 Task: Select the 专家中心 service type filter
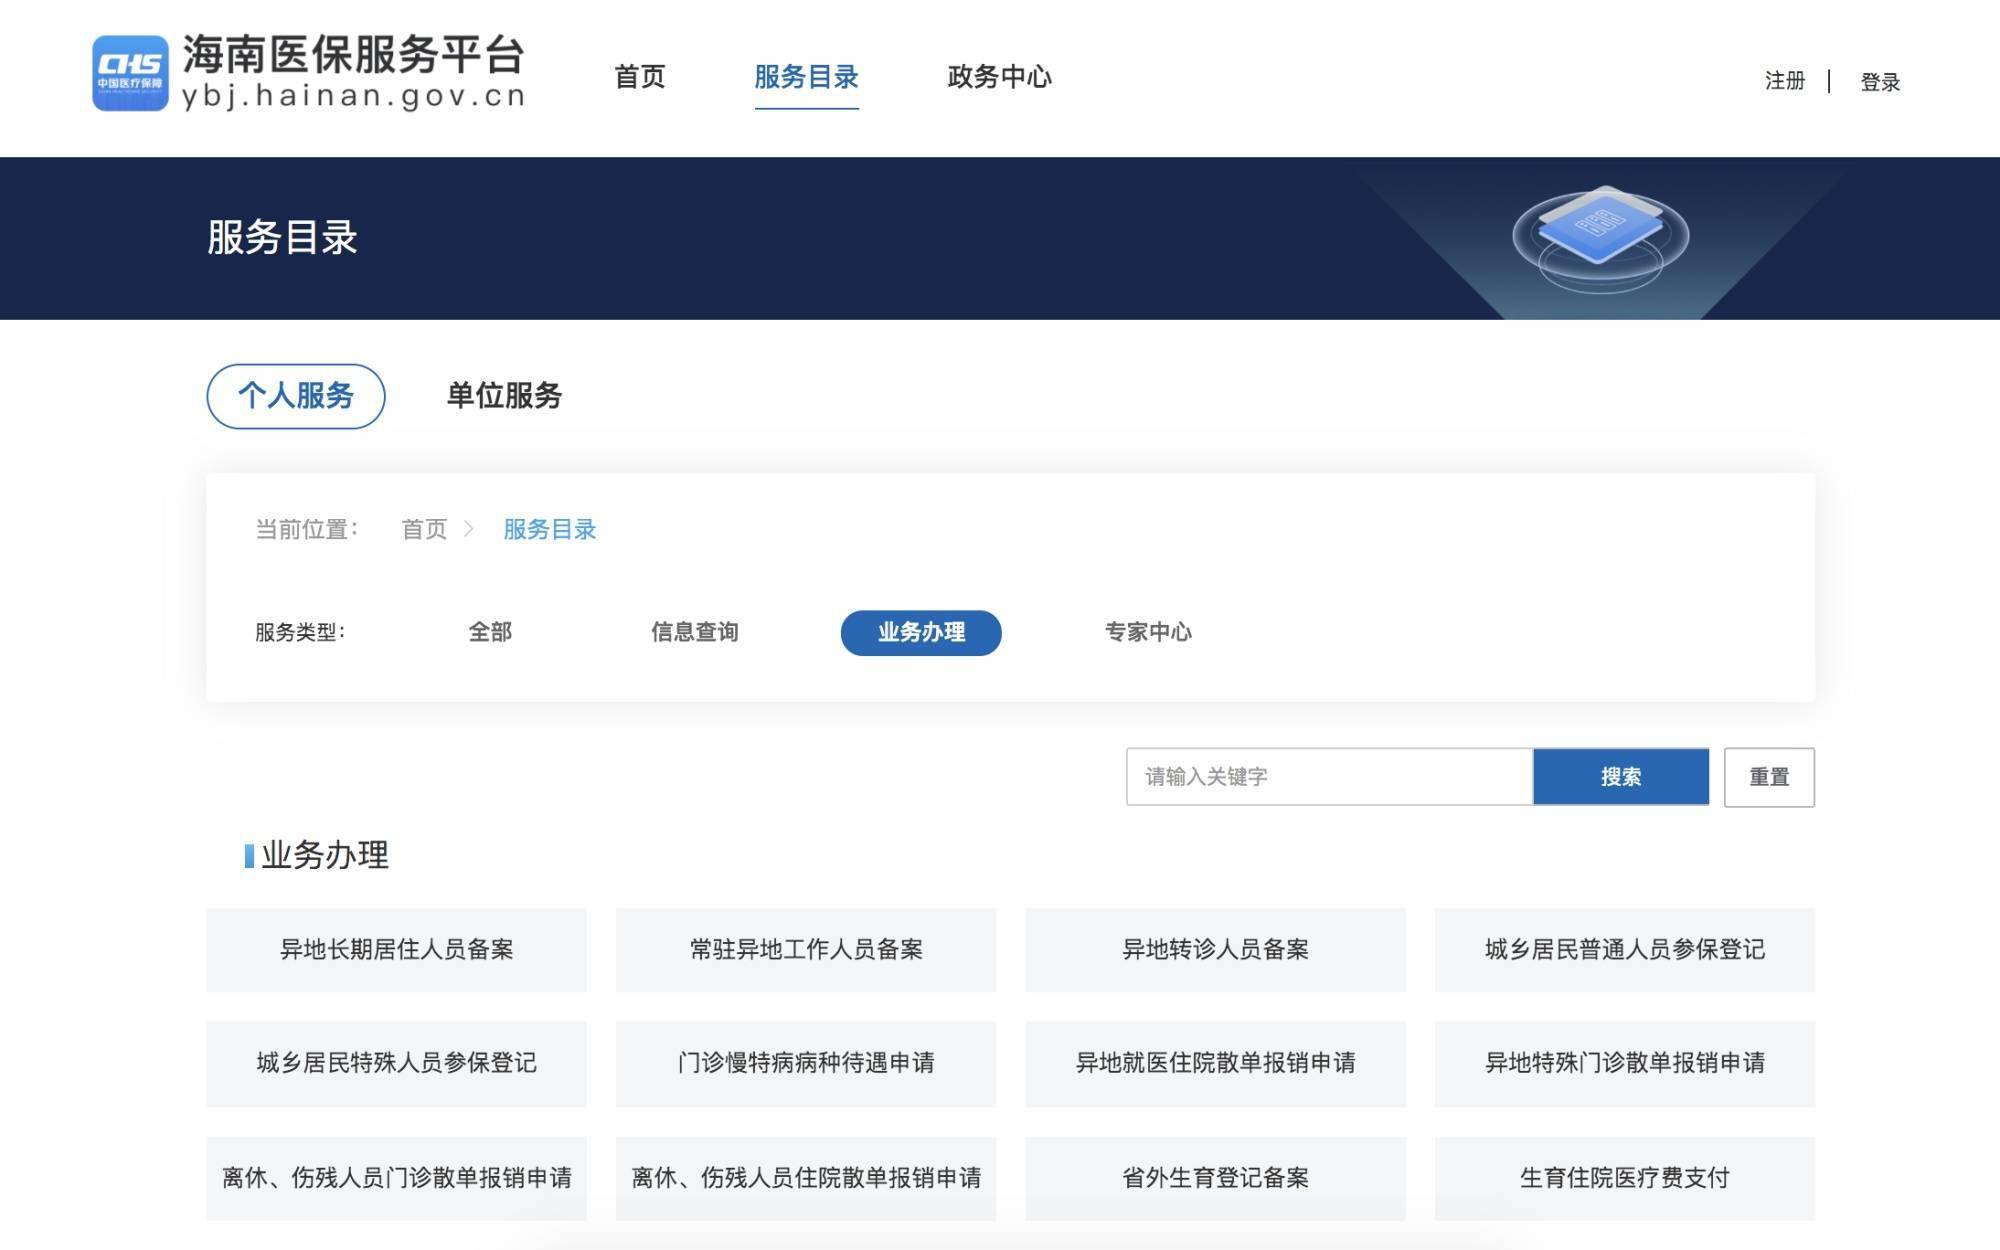[1150, 632]
